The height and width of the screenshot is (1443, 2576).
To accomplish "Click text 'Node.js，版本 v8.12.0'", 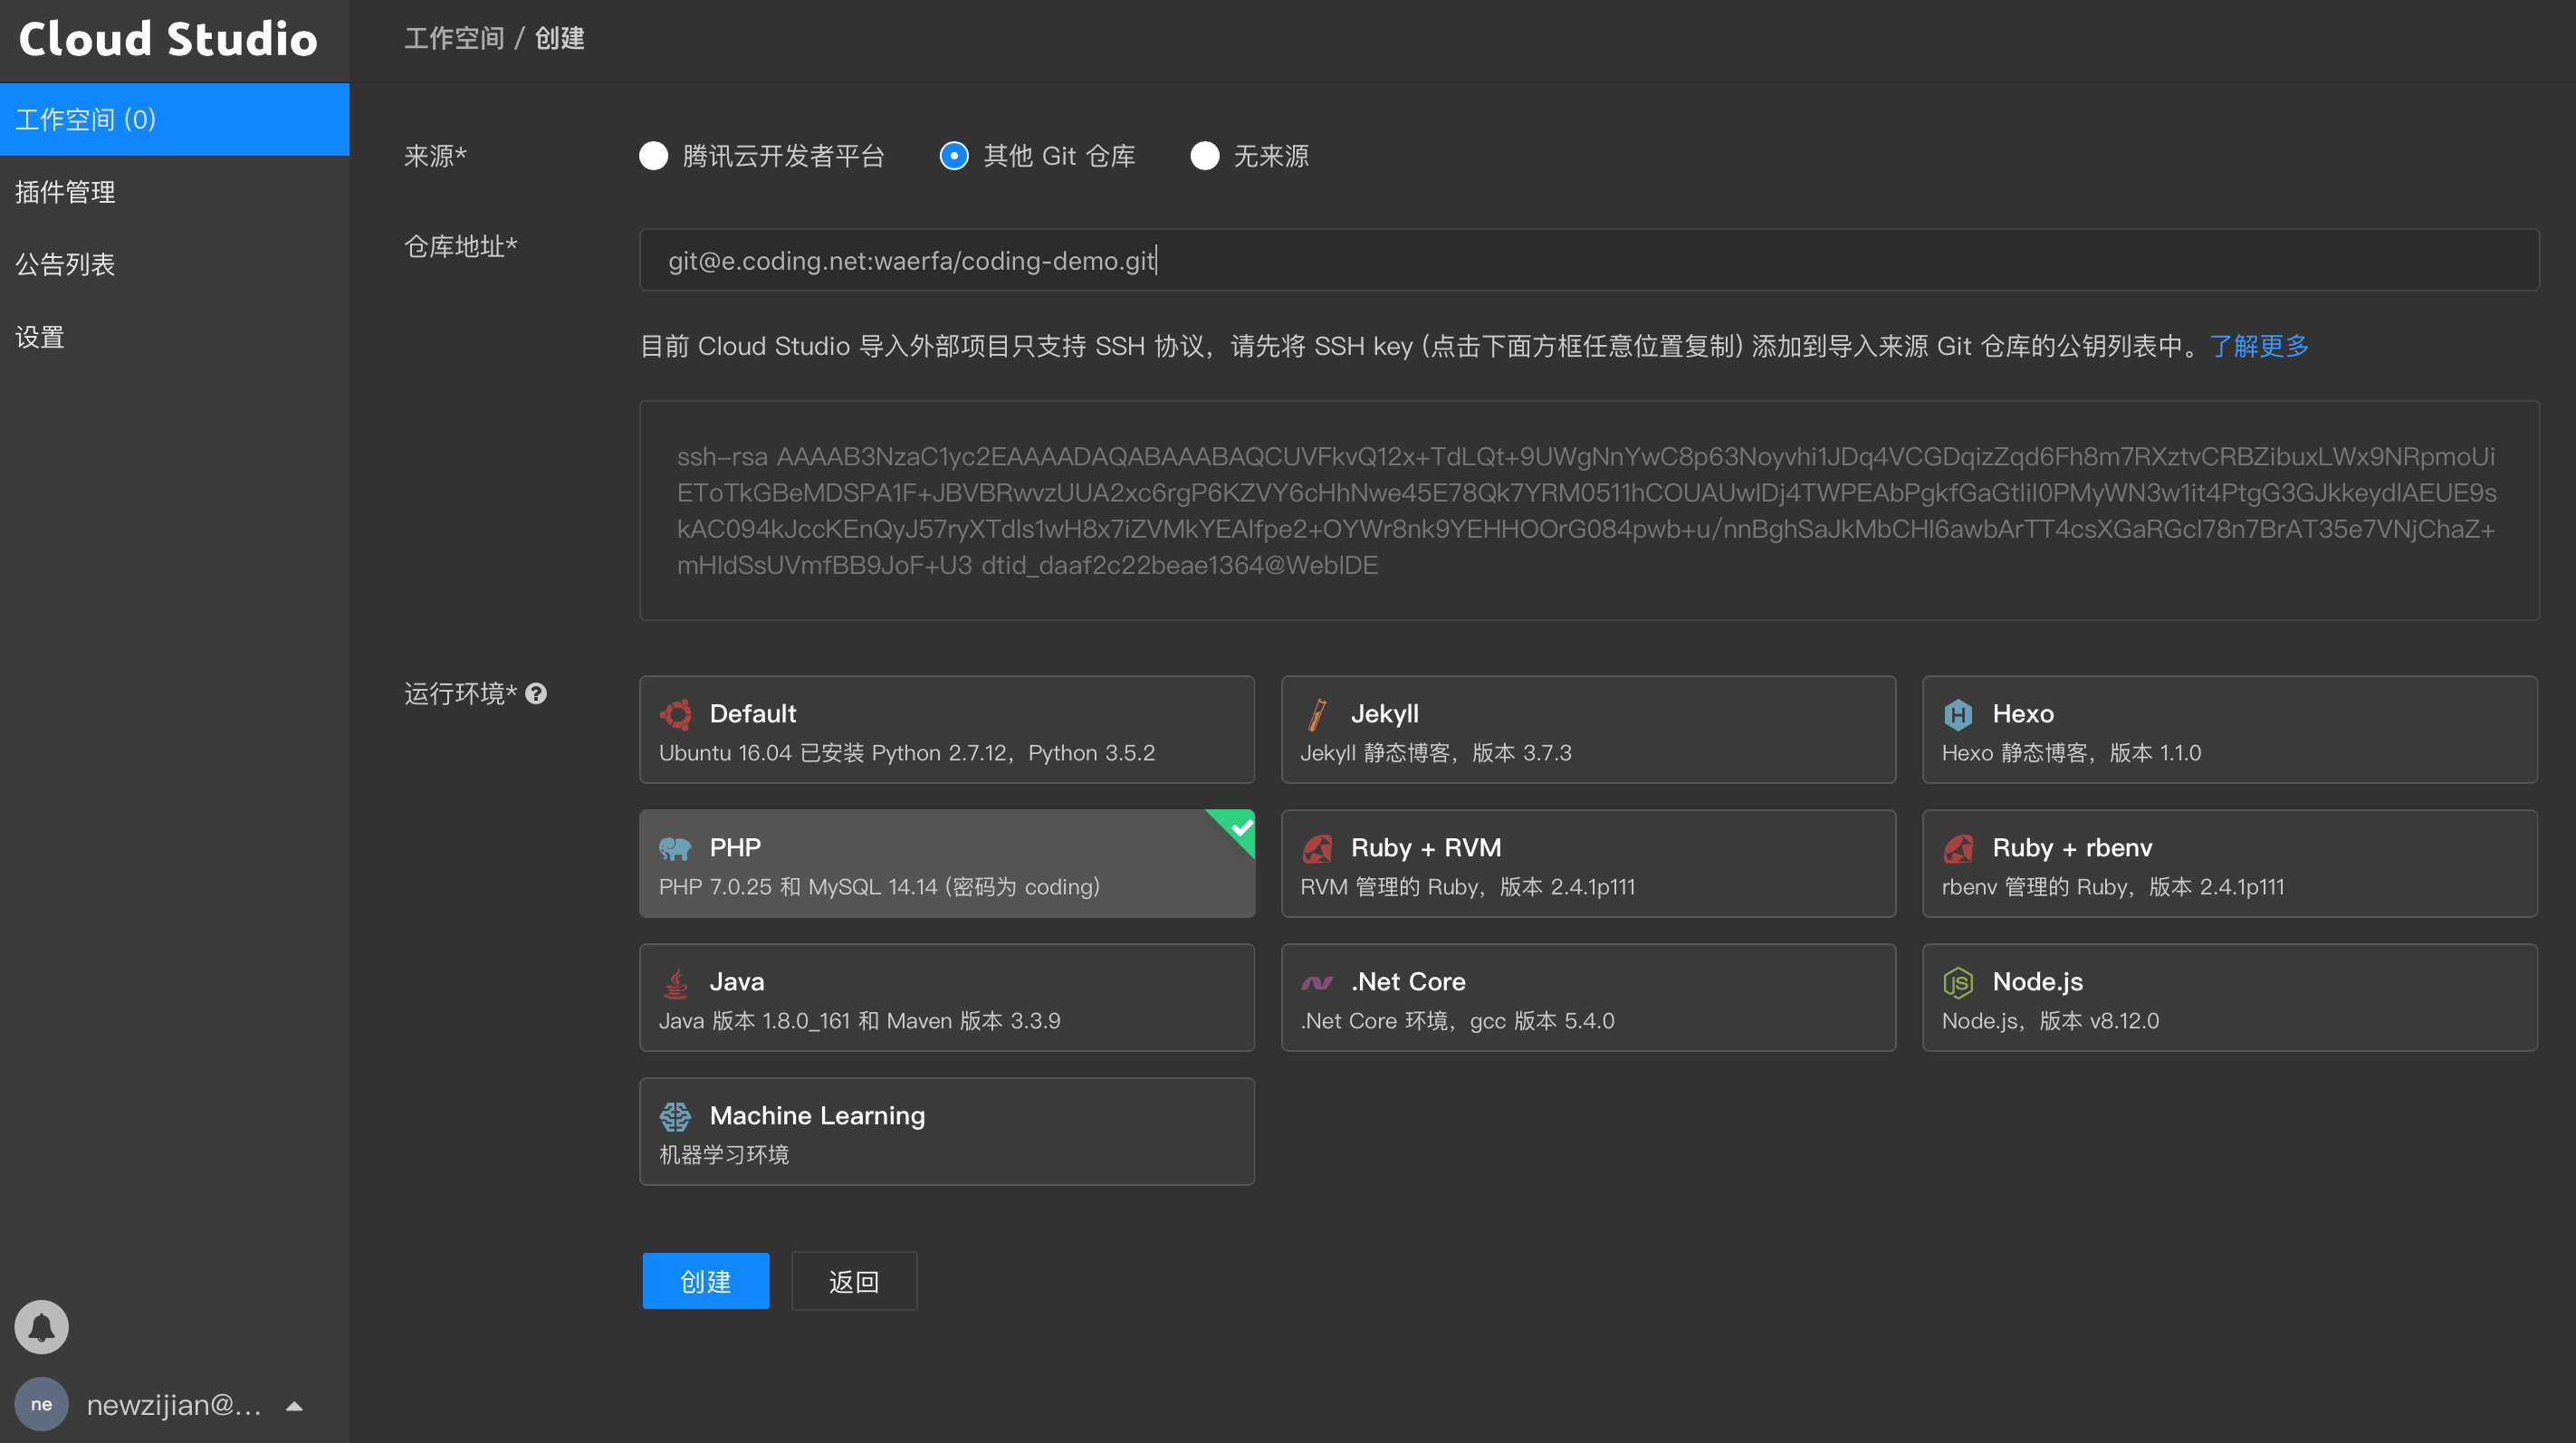I will click(2050, 1021).
